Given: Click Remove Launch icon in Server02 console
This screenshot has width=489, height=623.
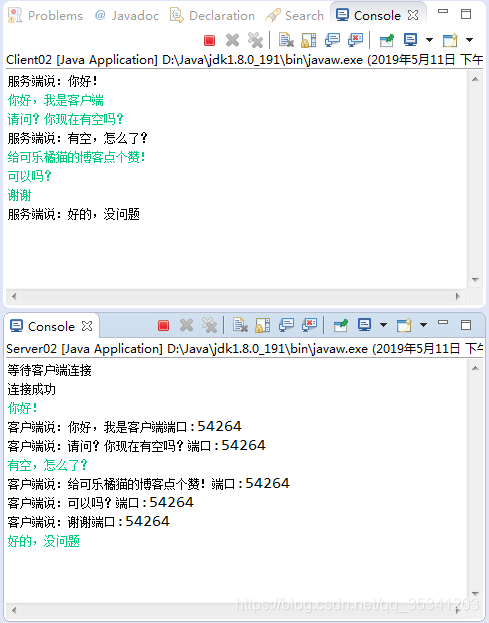Looking at the screenshot, I should [186, 325].
